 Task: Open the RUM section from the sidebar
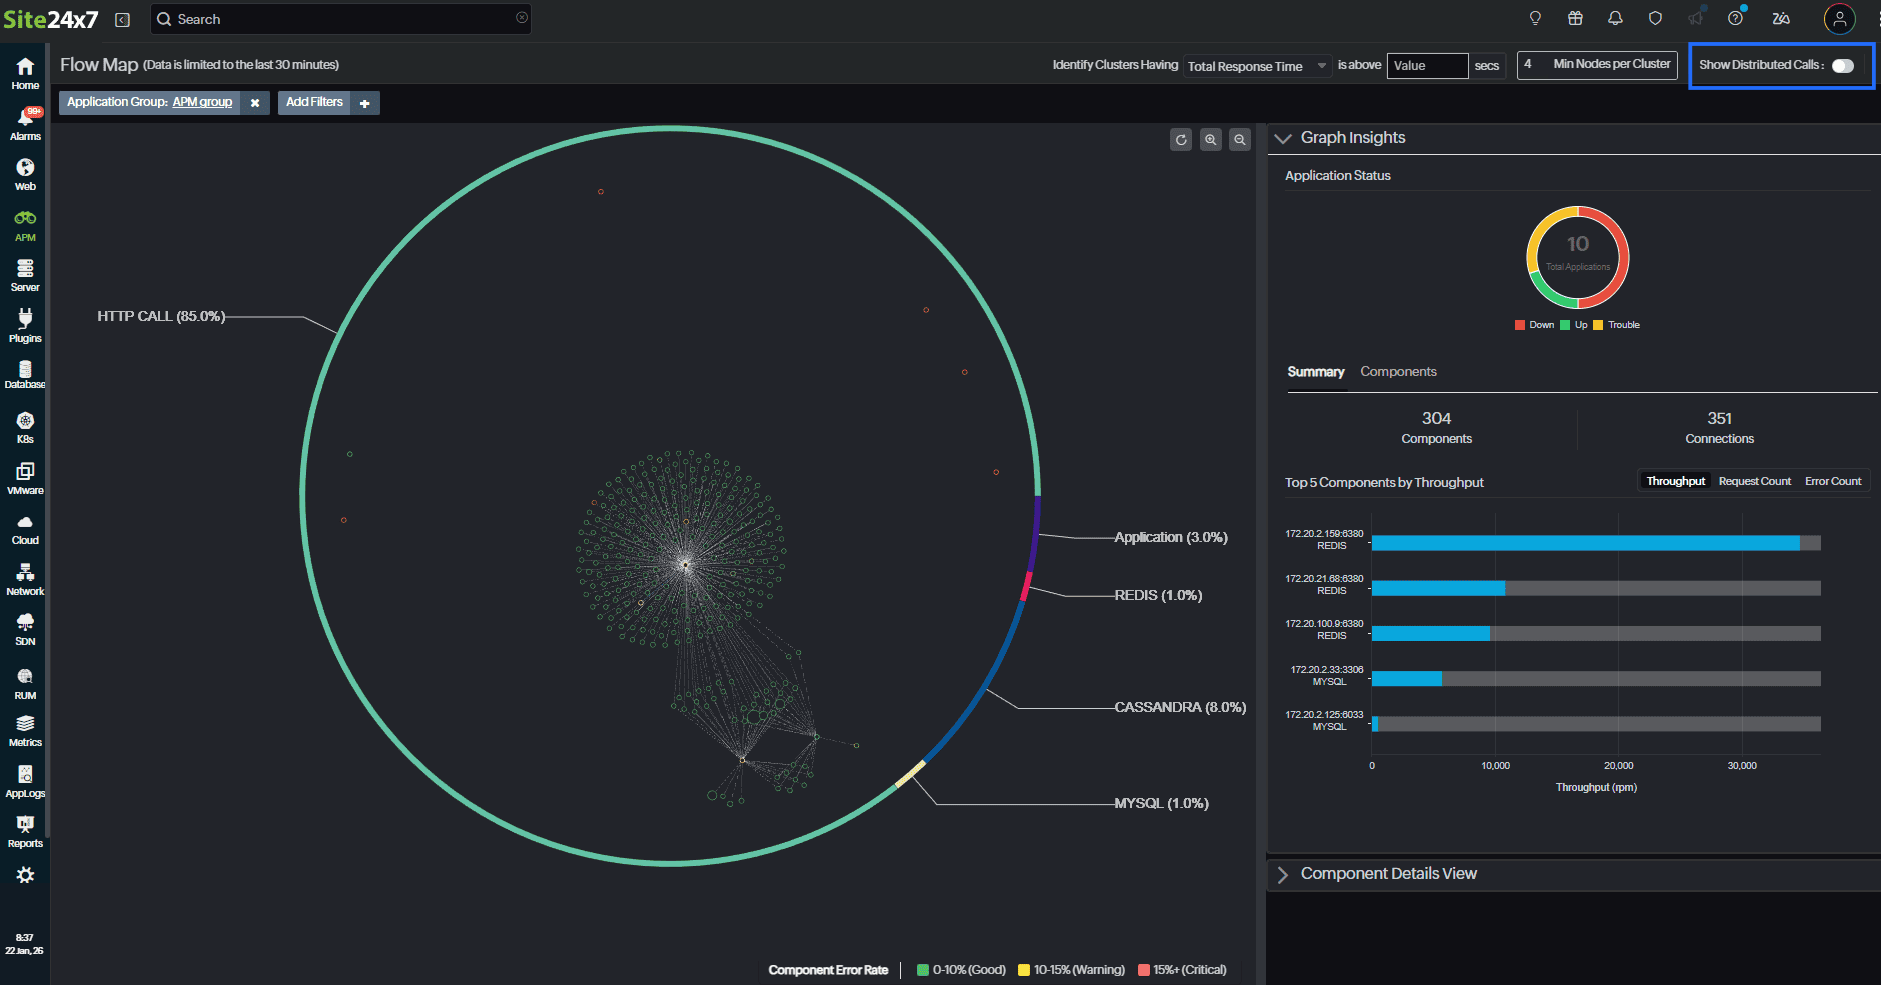24,677
